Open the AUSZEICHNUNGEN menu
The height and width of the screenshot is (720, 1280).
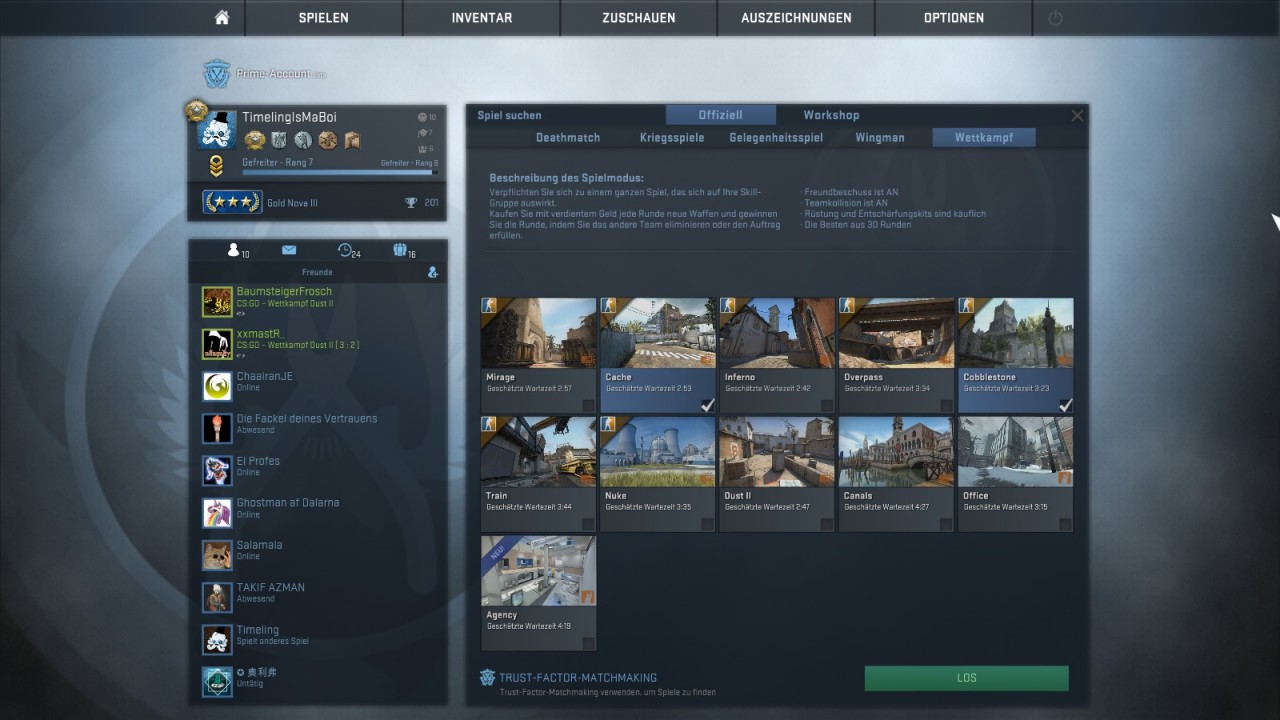point(796,18)
